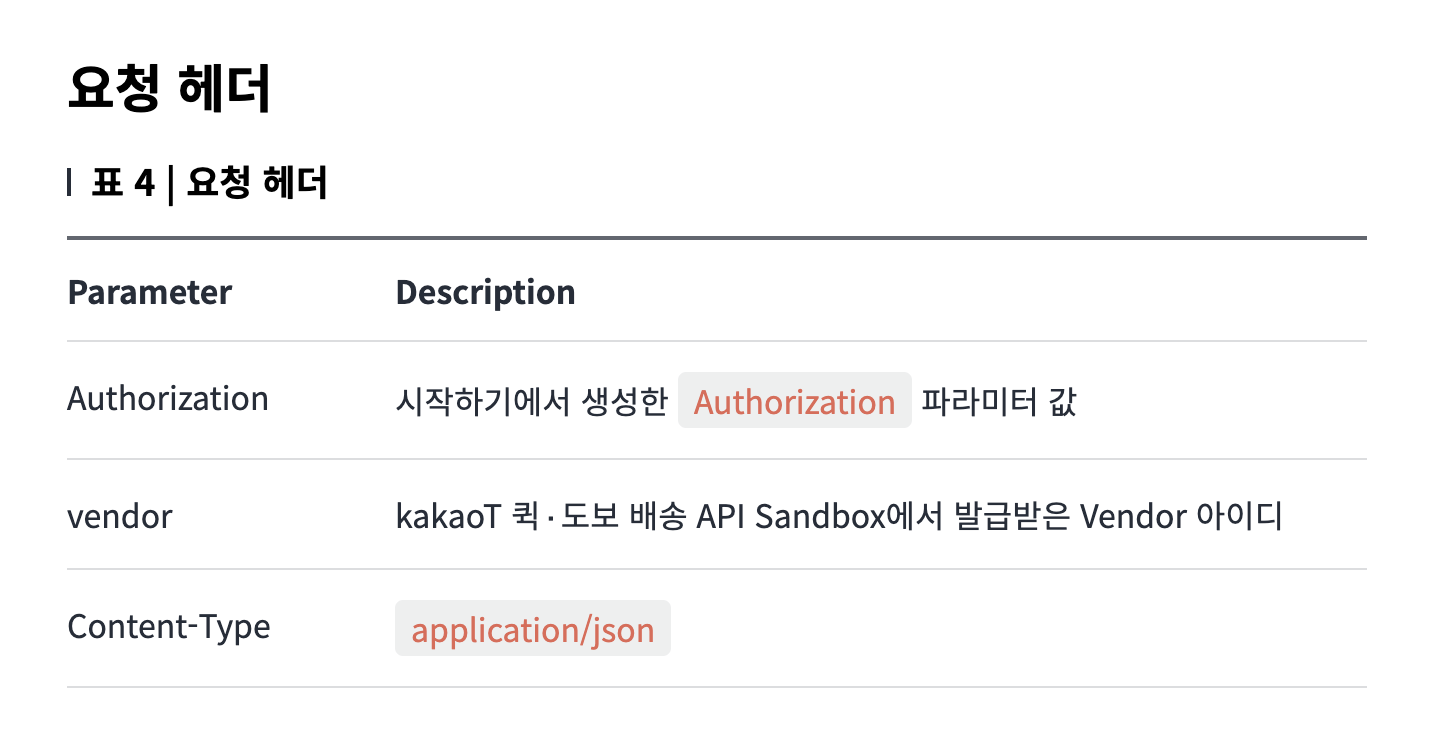Click the thick divider line above table header
The width and height of the screenshot is (1446, 752).
(x=716, y=238)
